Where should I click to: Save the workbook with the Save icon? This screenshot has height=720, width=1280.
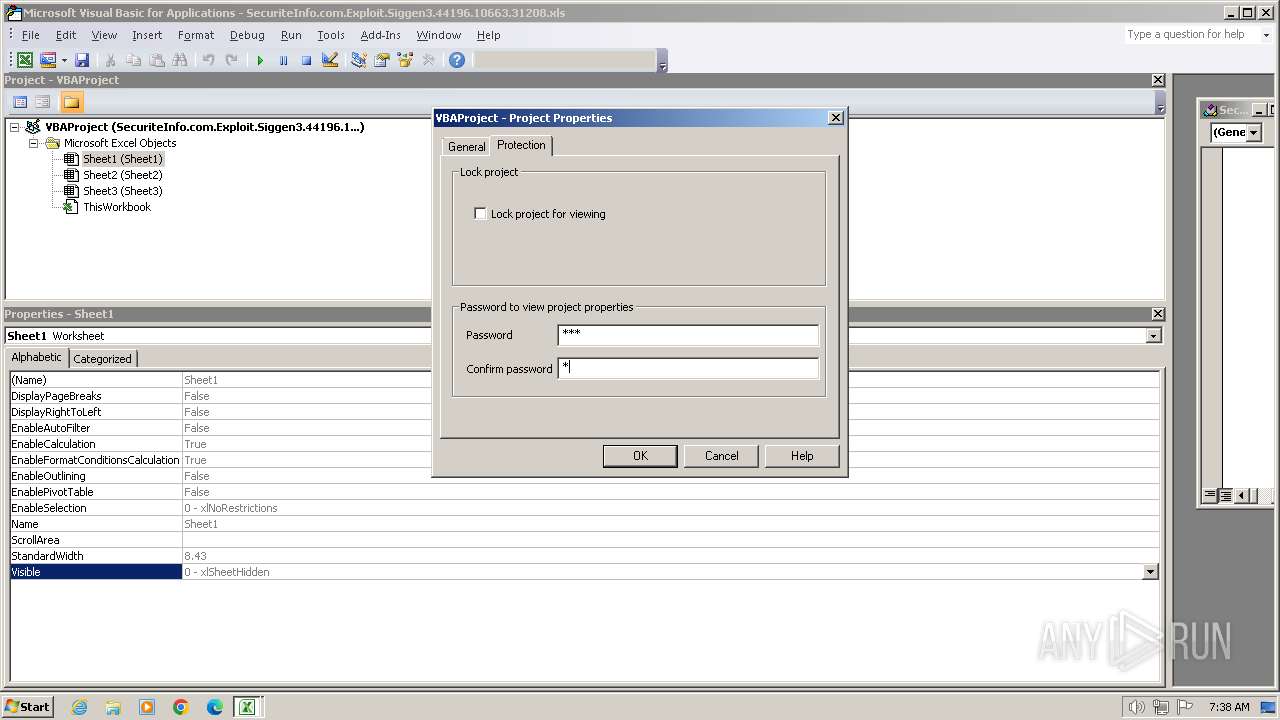point(82,60)
